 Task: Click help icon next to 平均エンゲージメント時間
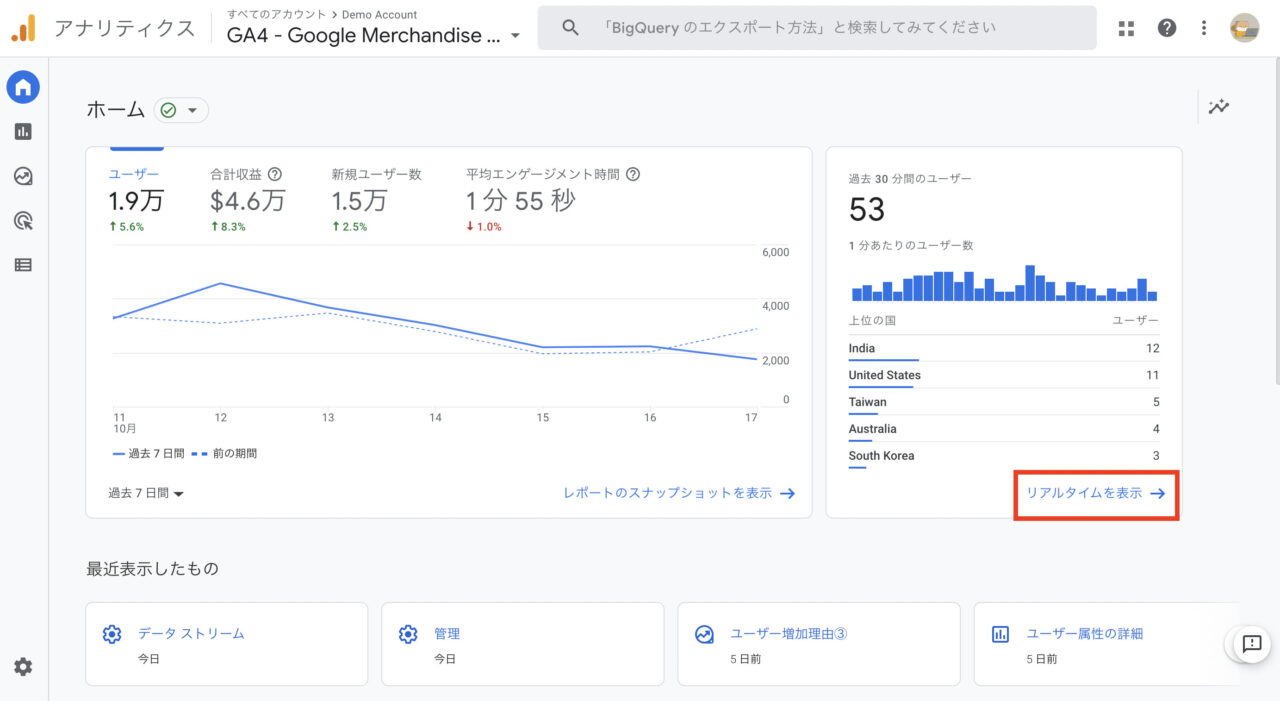(633, 174)
